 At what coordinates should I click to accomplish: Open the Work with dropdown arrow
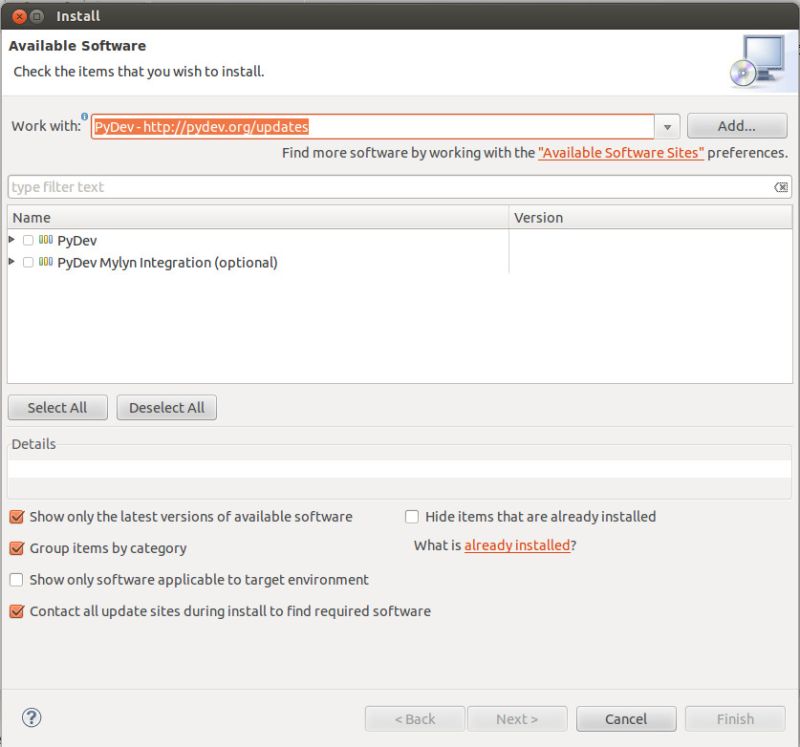pos(667,127)
